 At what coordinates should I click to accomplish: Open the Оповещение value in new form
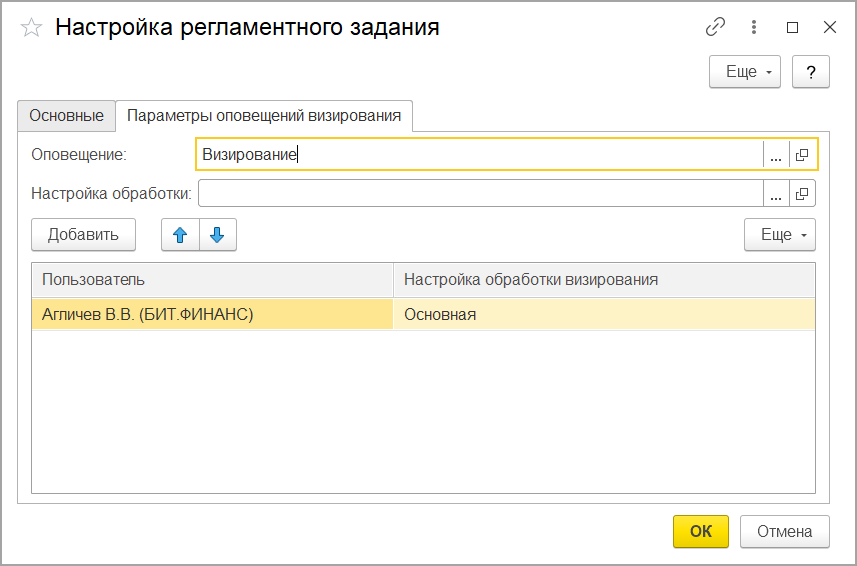[803, 154]
